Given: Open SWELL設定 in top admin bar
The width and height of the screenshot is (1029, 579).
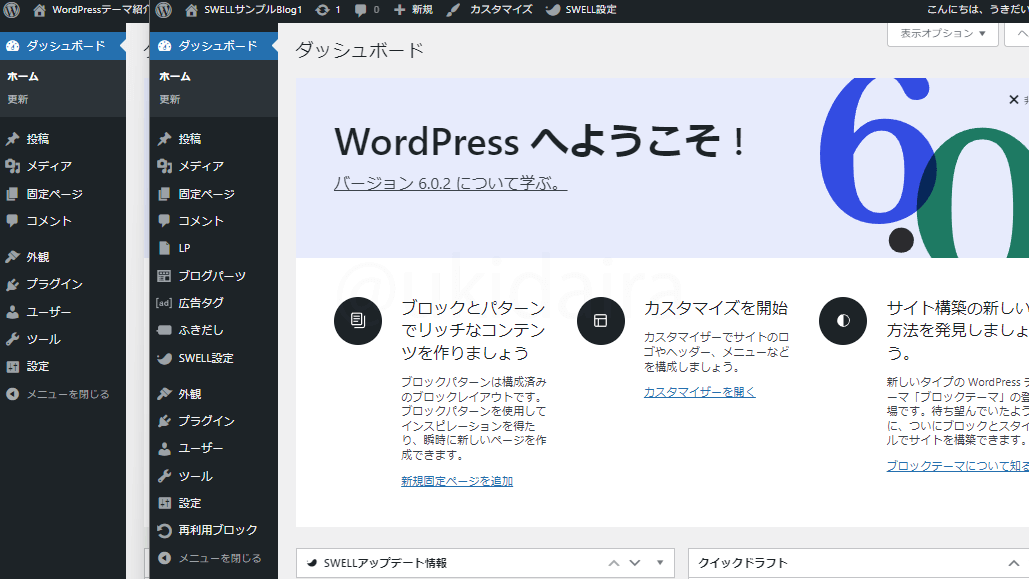Looking at the screenshot, I should [x=581, y=10].
